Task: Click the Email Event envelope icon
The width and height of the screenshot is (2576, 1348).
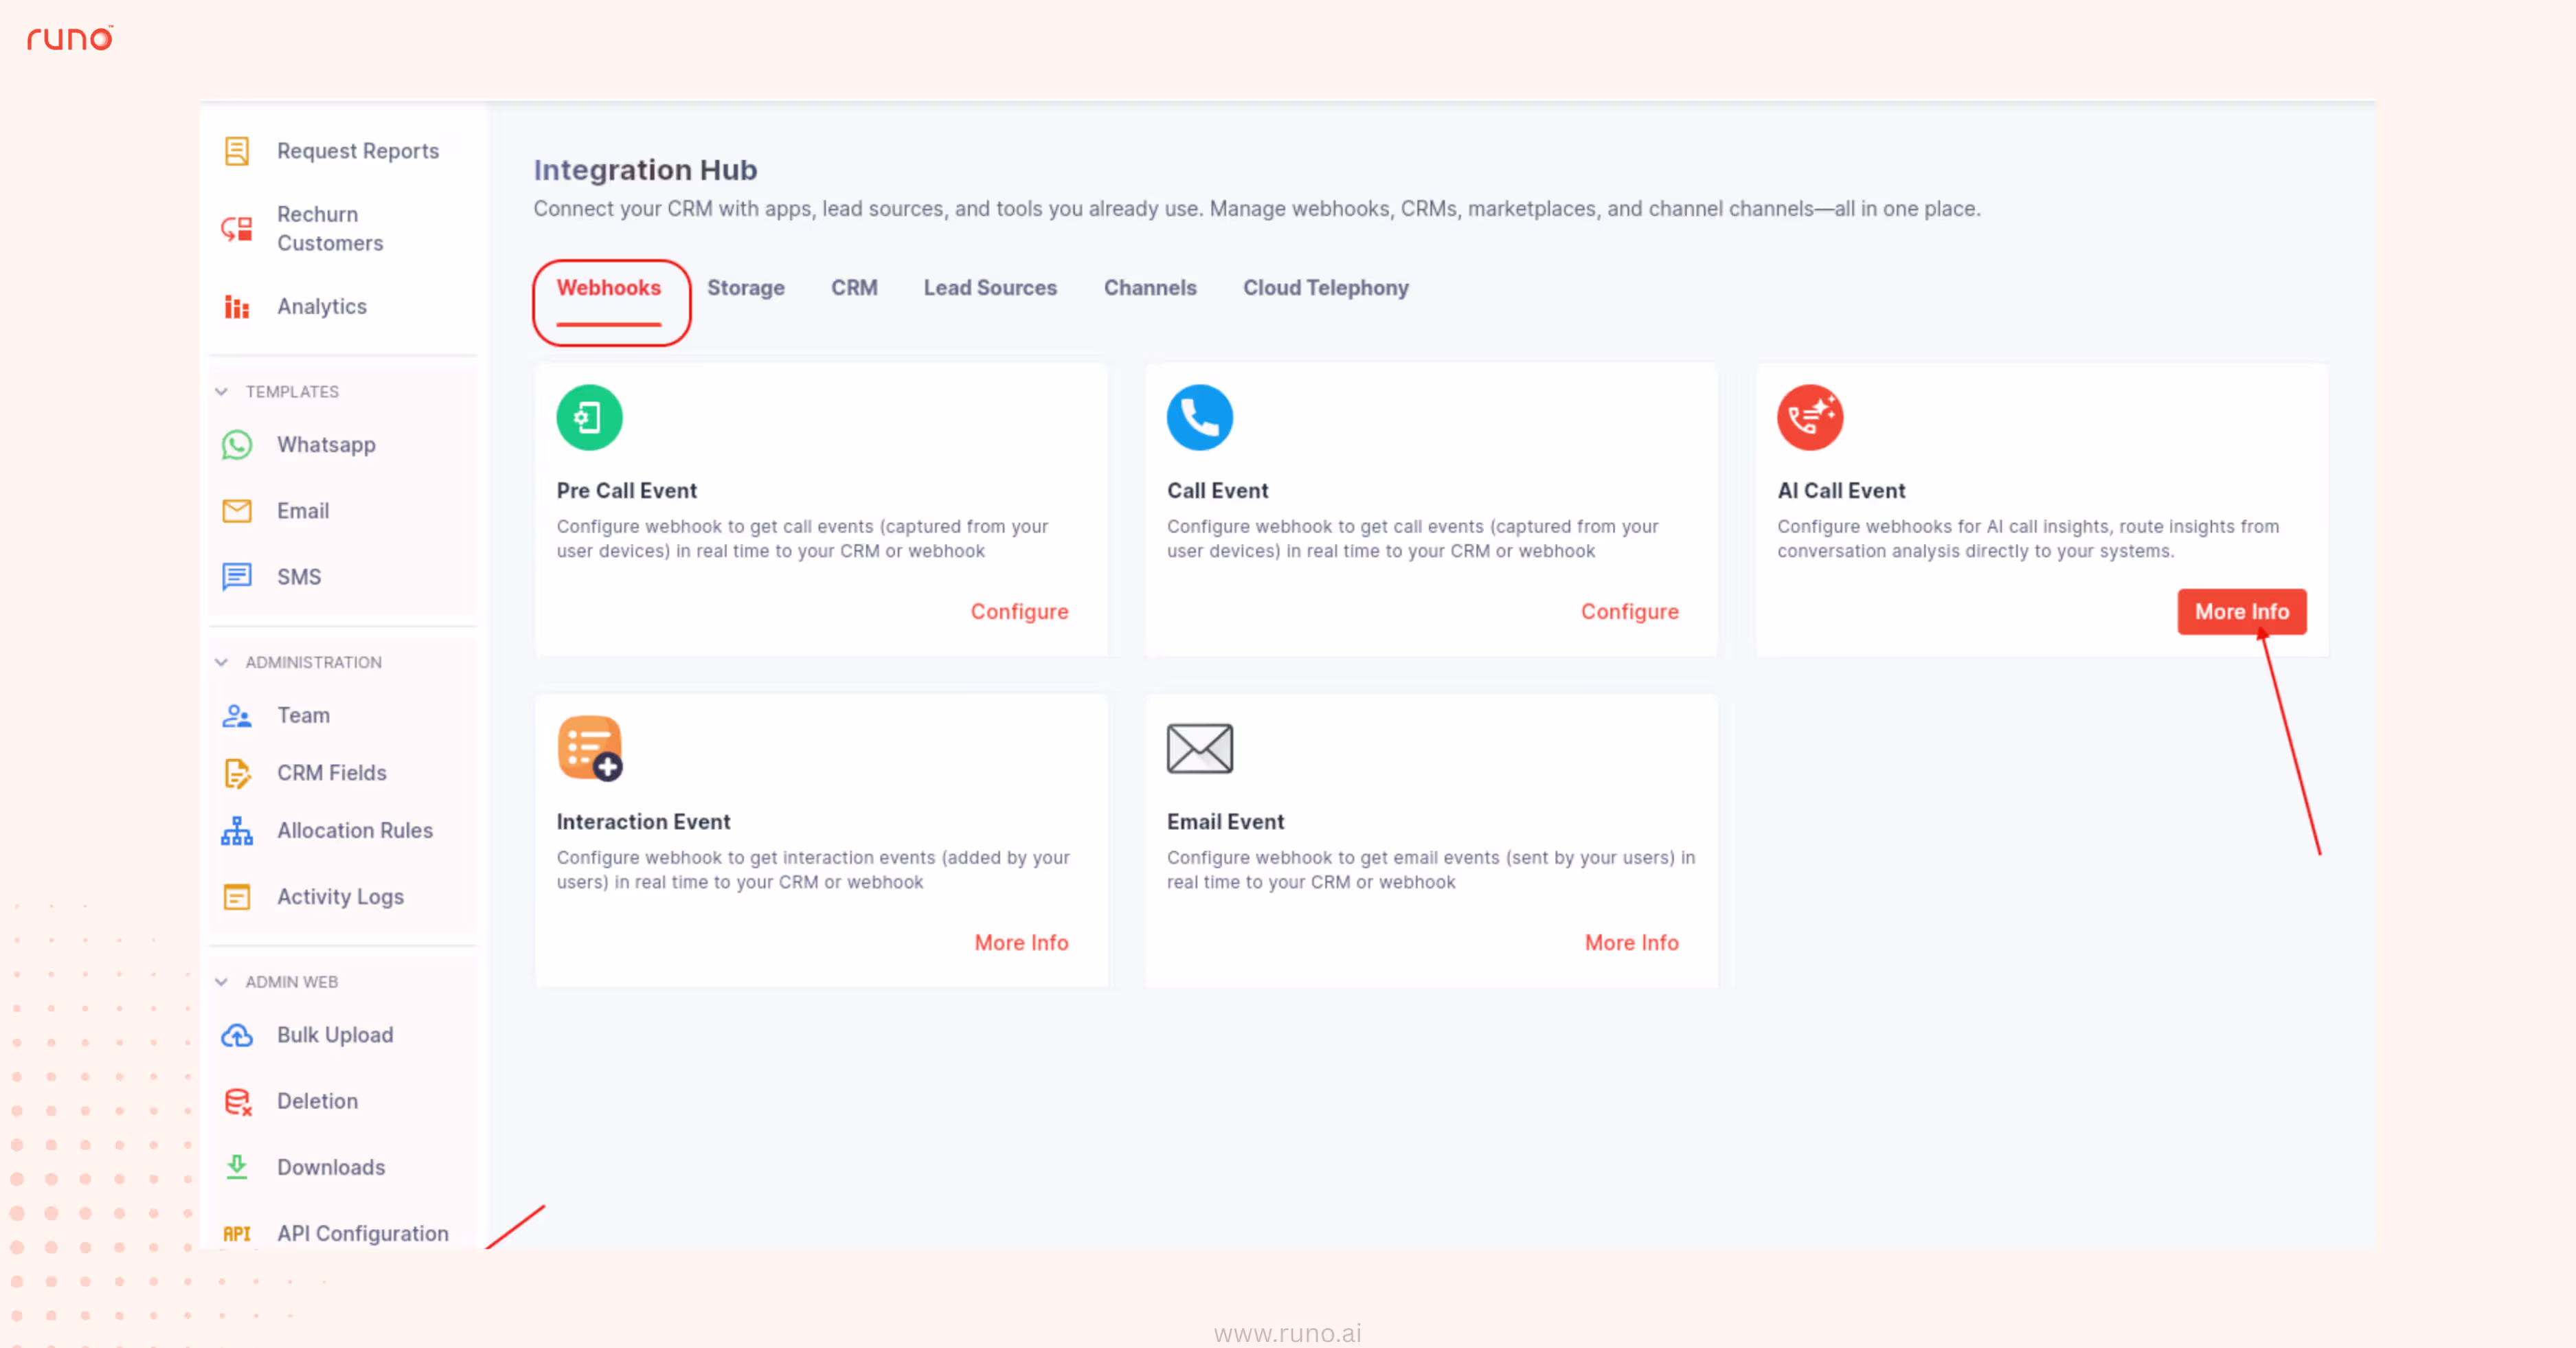Action: [1199, 748]
